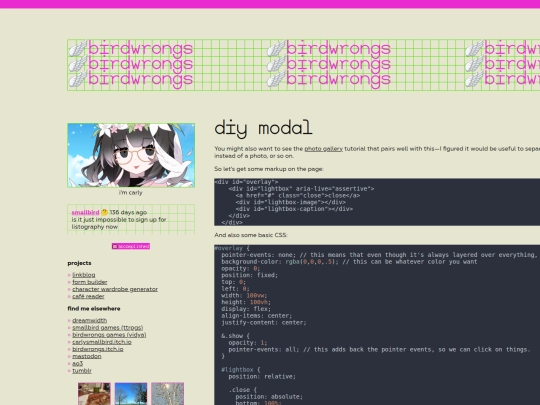This screenshot has width=540, height=405.
Task: Click the "#lightbox {" selector line
Action: point(241,370)
